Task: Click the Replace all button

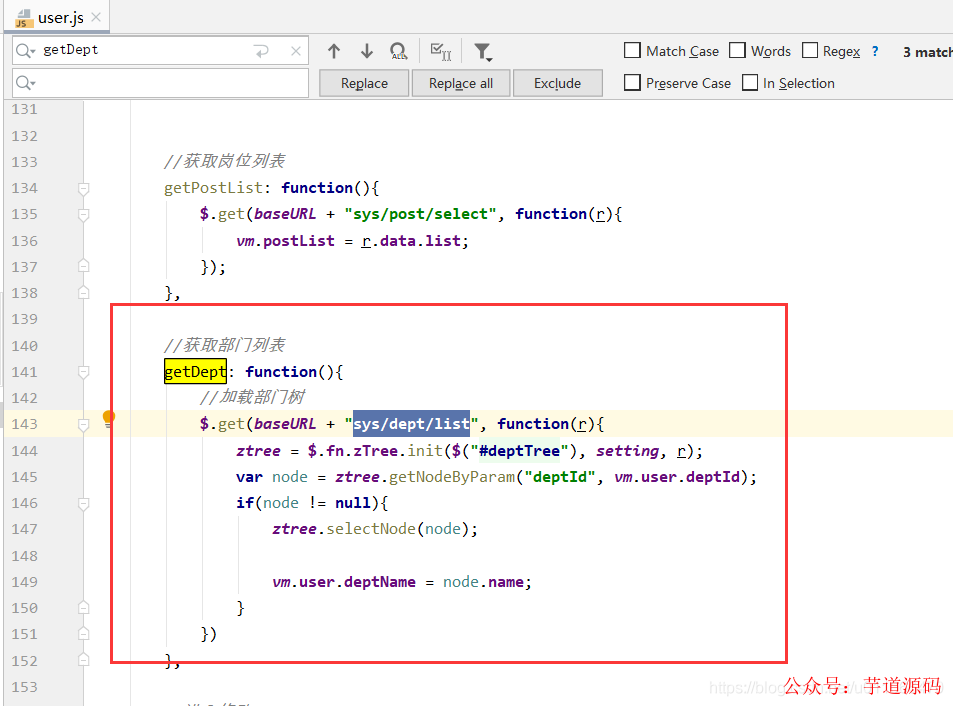Action: 460,83
